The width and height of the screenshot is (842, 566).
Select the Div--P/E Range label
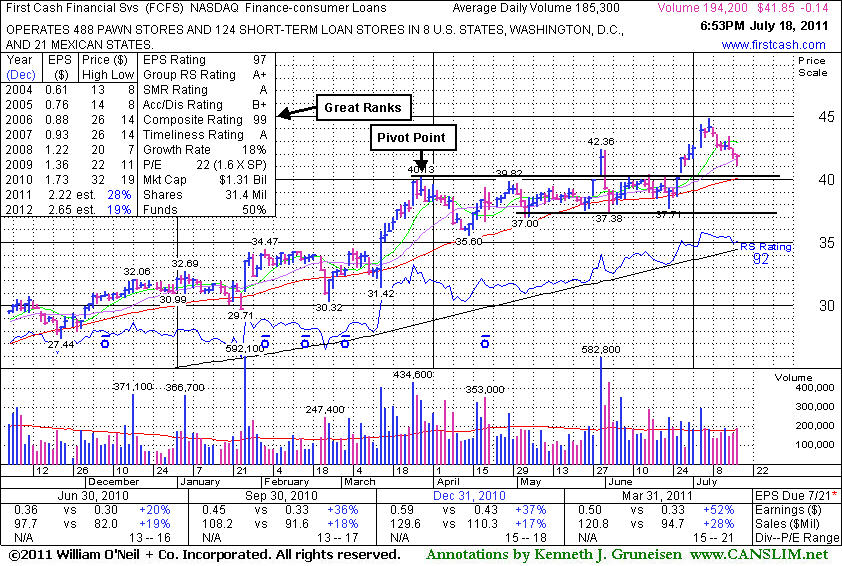pos(797,538)
